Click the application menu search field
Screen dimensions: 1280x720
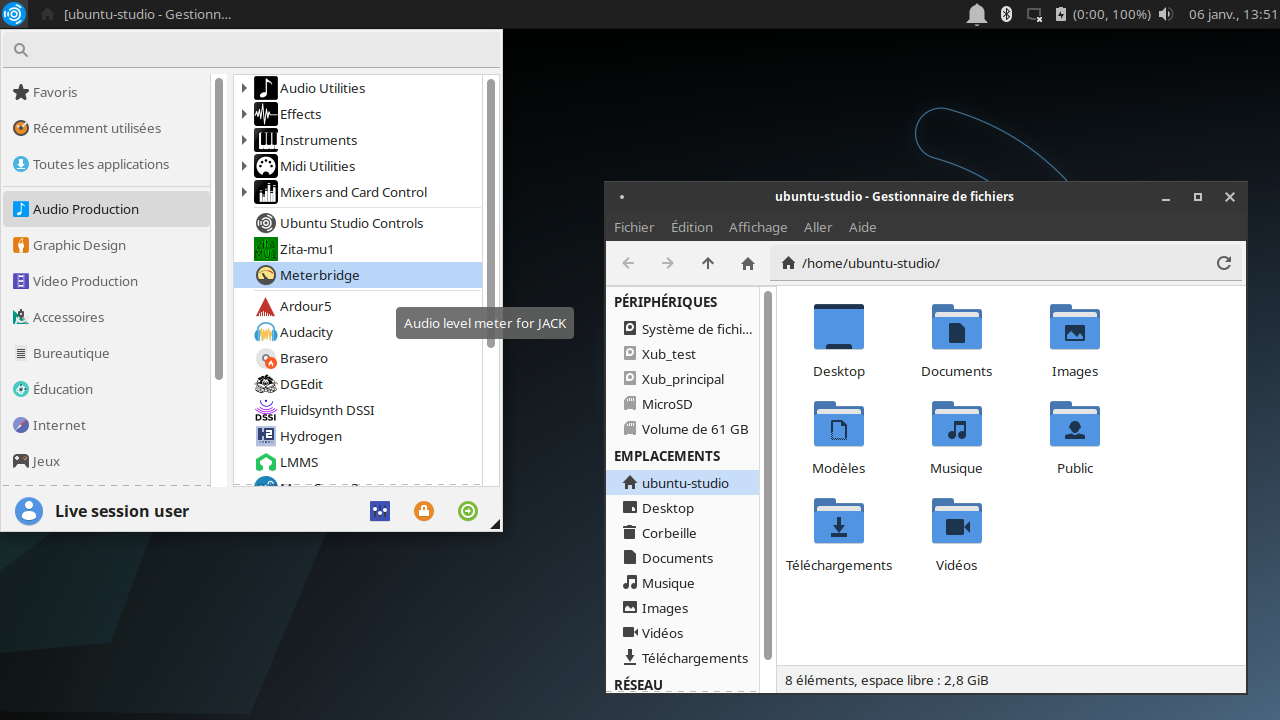(260, 50)
